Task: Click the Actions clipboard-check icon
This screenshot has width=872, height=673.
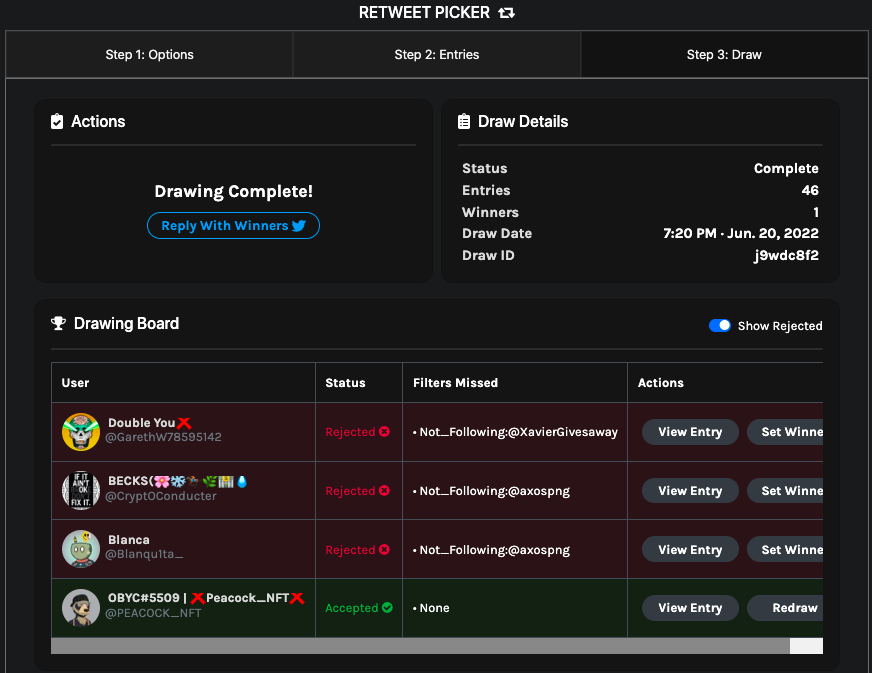Action: tap(57, 121)
